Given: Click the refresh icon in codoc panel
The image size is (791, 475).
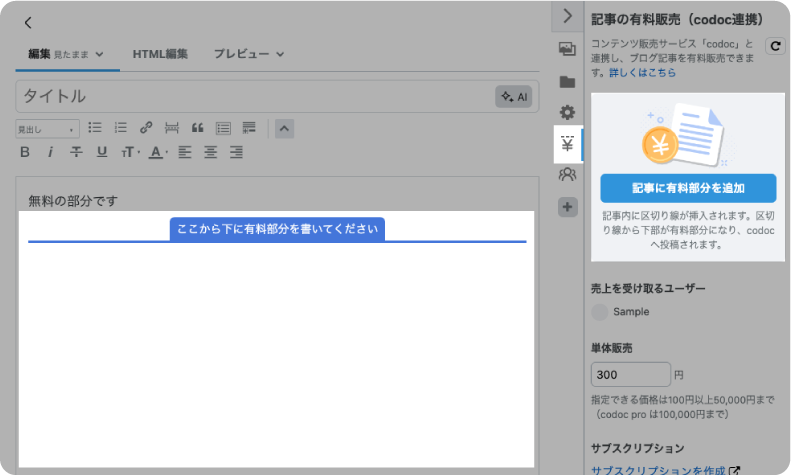Looking at the screenshot, I should click(775, 46).
